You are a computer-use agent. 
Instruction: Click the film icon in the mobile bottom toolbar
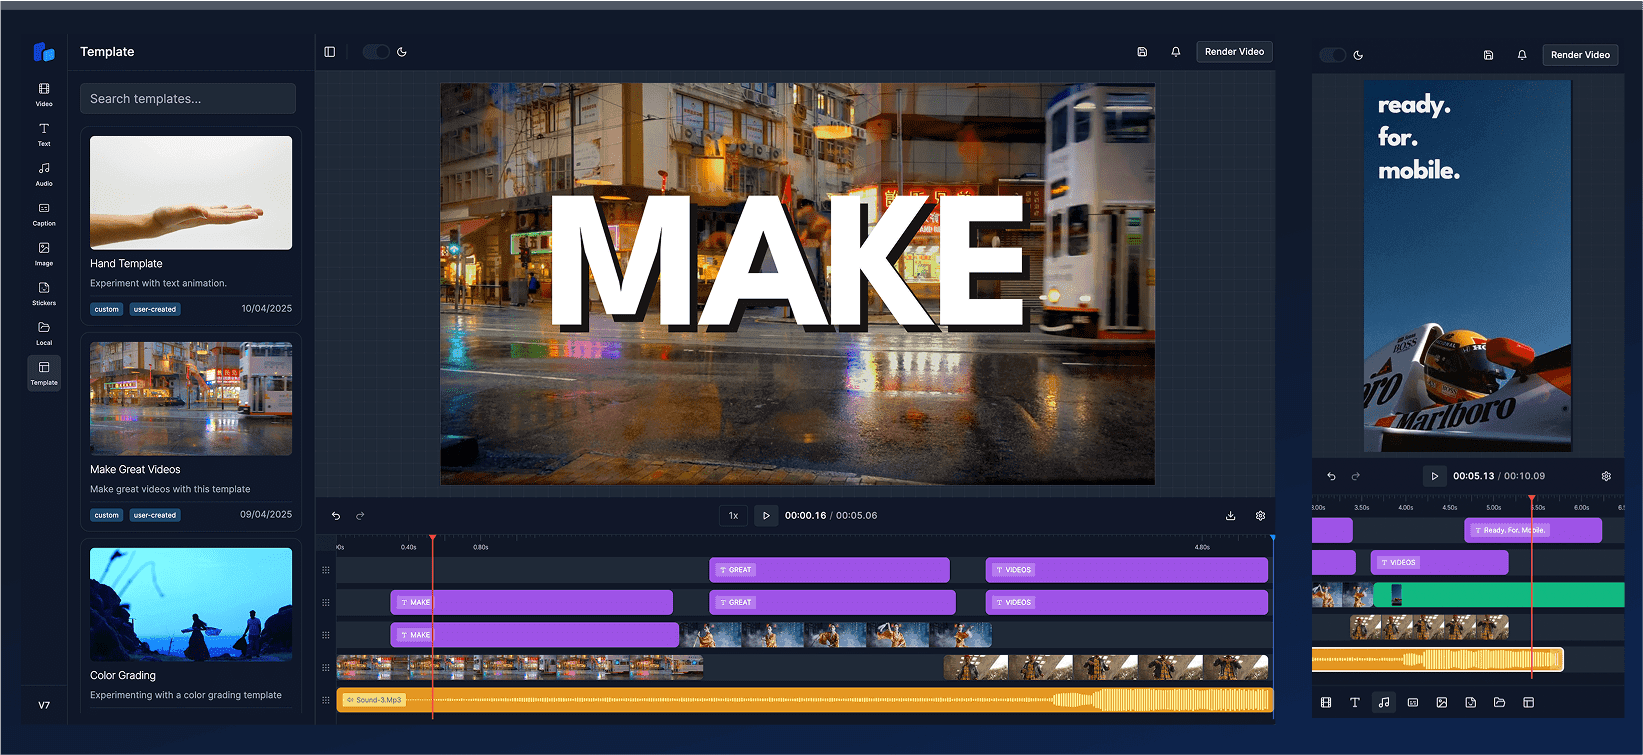tap(1326, 702)
